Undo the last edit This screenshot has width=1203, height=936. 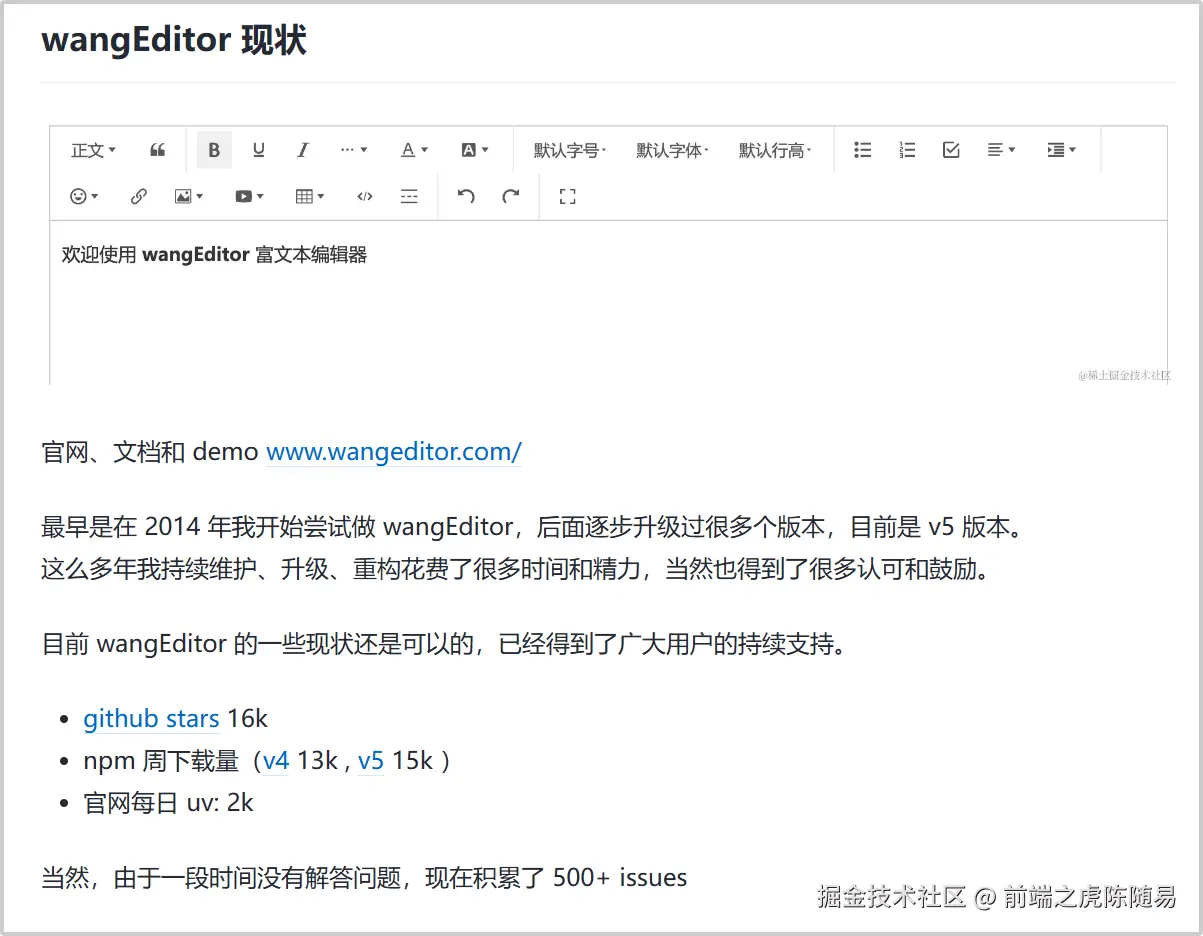coord(465,196)
